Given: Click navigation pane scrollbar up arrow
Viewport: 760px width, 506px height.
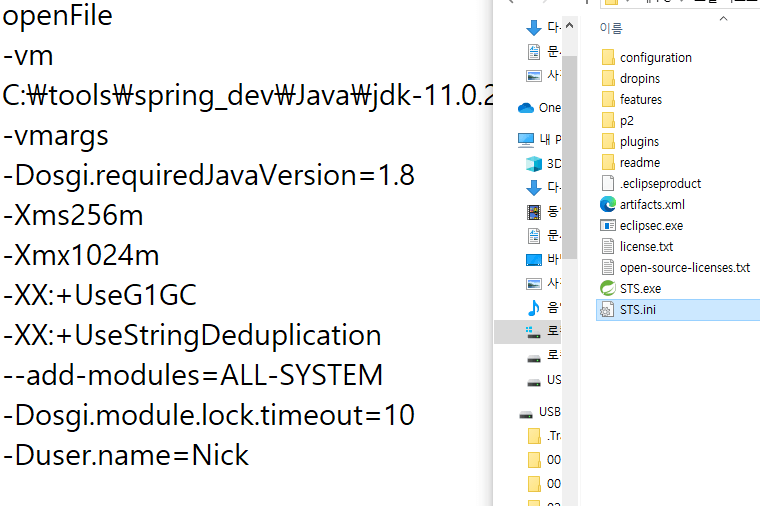Looking at the screenshot, I should tap(570, 26).
